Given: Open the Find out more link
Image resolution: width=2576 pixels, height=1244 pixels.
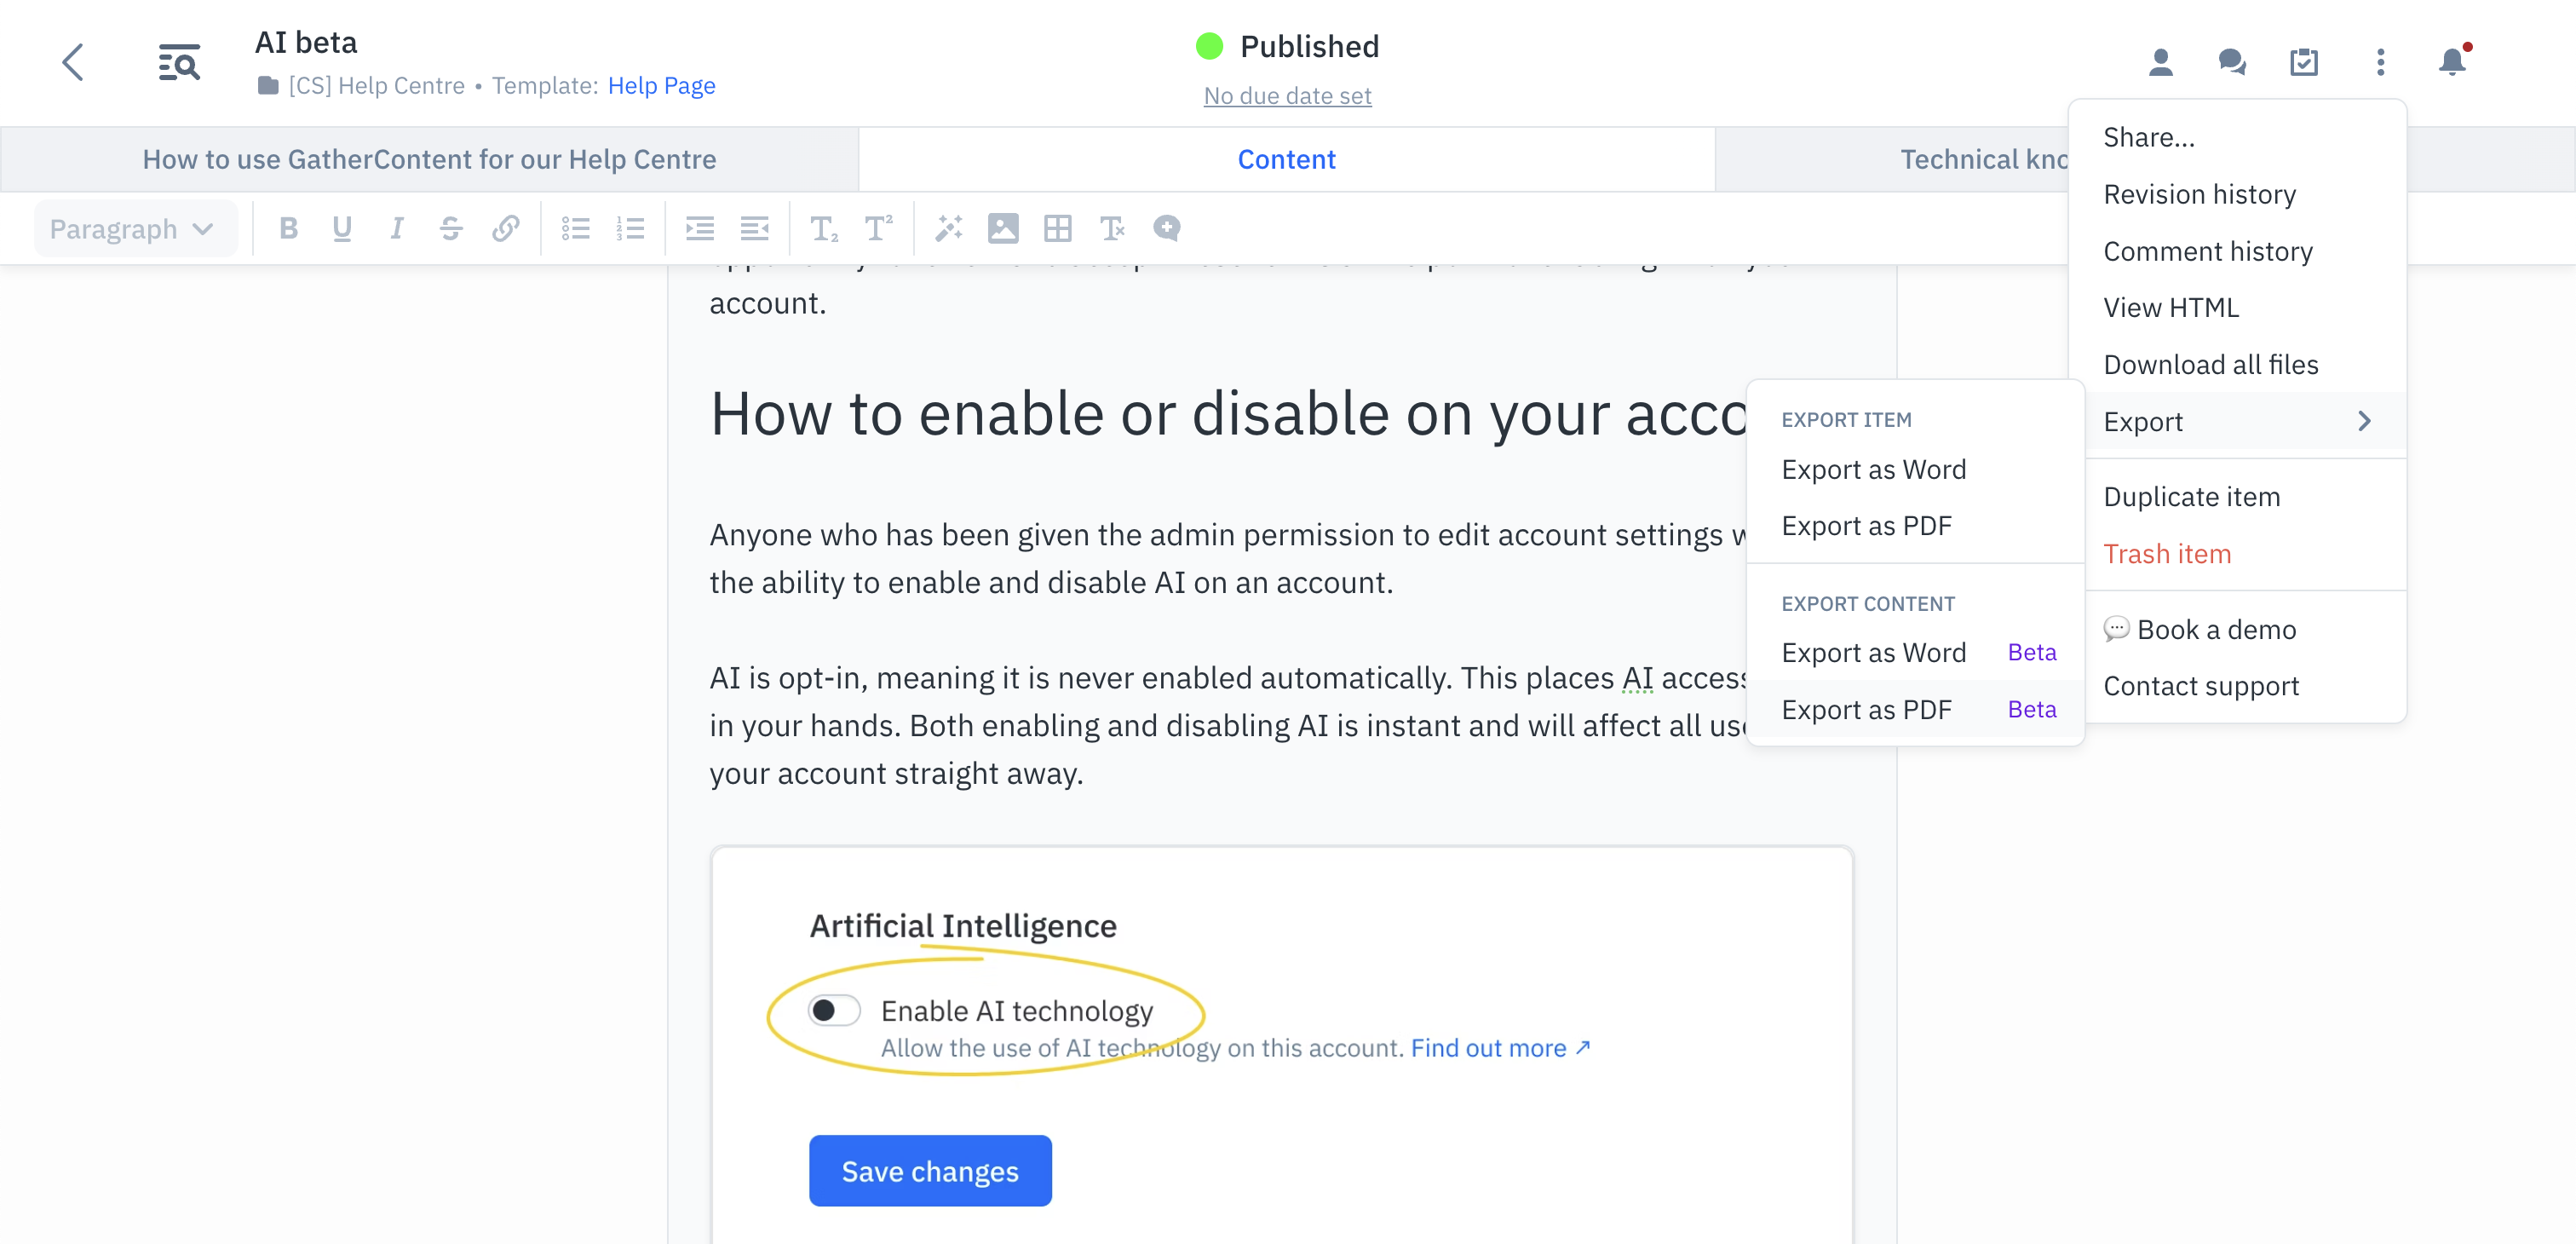Looking at the screenshot, I should coord(1500,1048).
